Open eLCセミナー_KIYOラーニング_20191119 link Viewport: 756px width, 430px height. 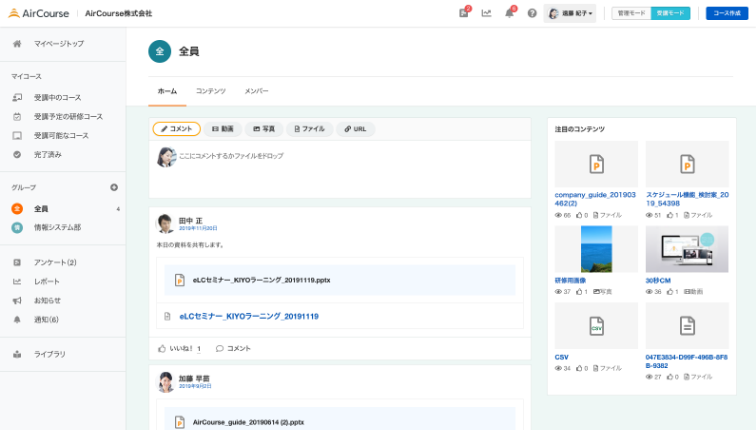pyautogui.click(x=249, y=316)
